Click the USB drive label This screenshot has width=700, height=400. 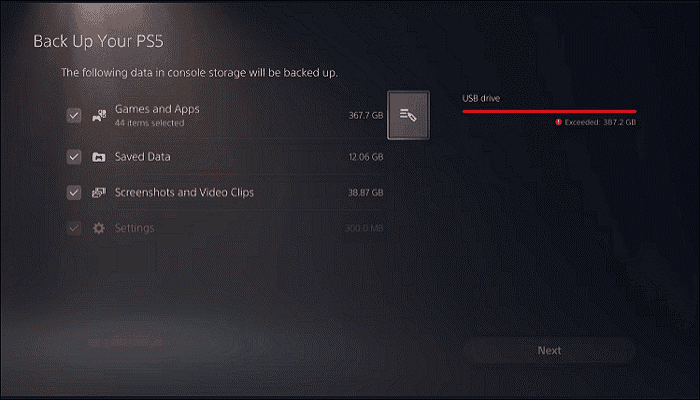[481, 98]
